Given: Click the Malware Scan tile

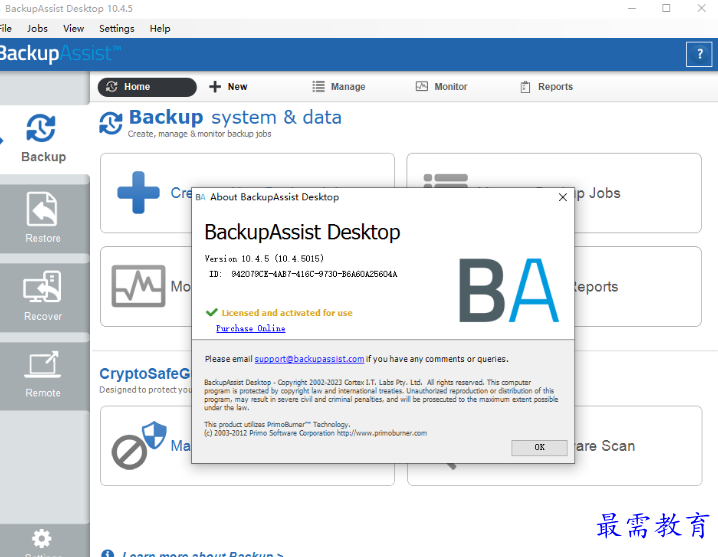Looking at the screenshot, I should click(637, 445).
